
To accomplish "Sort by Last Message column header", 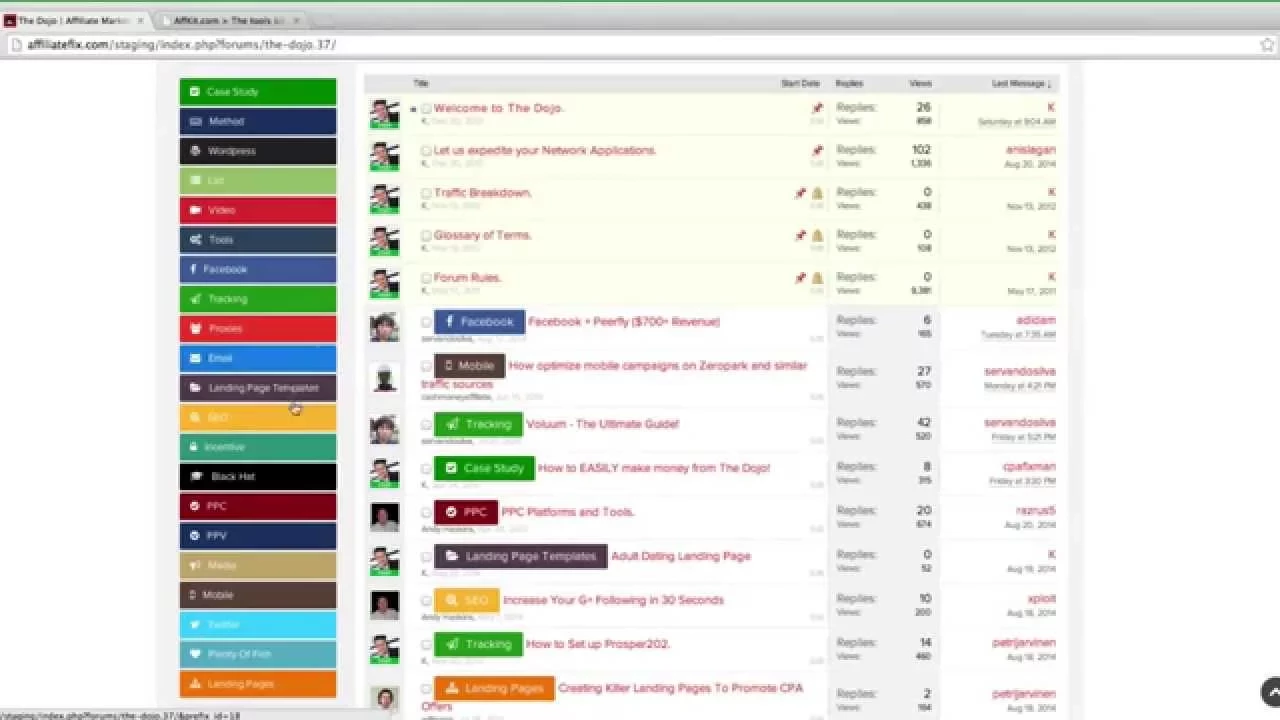I will point(1019,84).
